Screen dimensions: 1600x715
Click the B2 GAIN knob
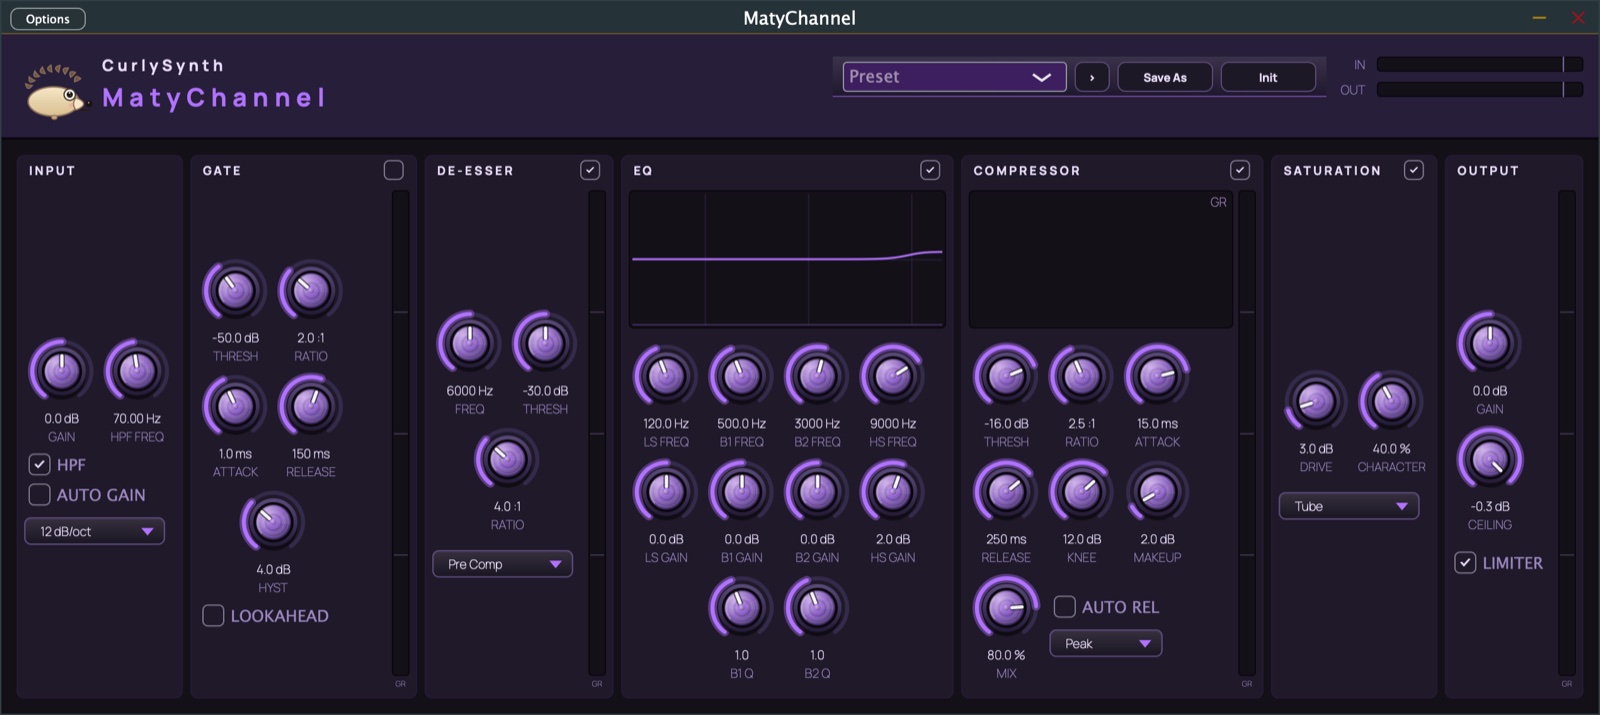(817, 491)
